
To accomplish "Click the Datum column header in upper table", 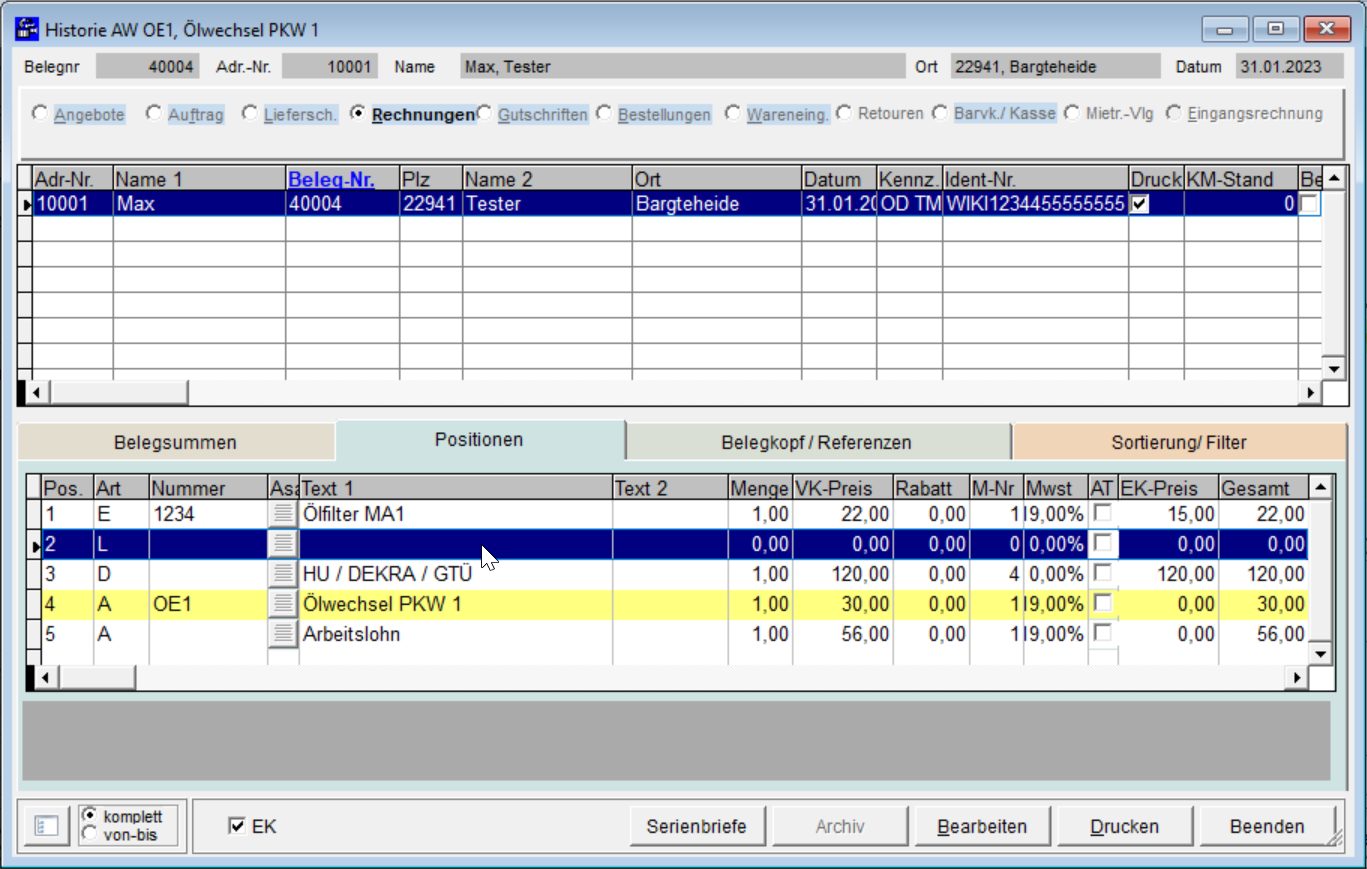I will point(839,179).
